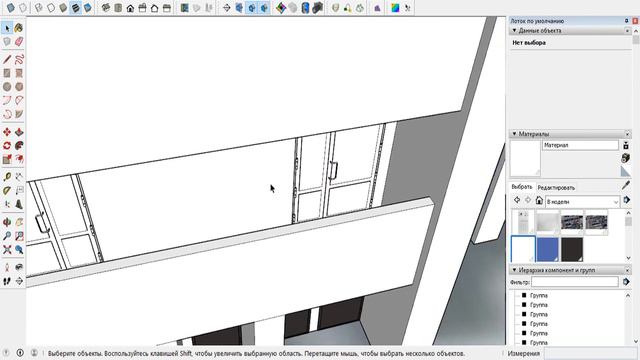
Task: Select the Text label tool
Action: 19,191
